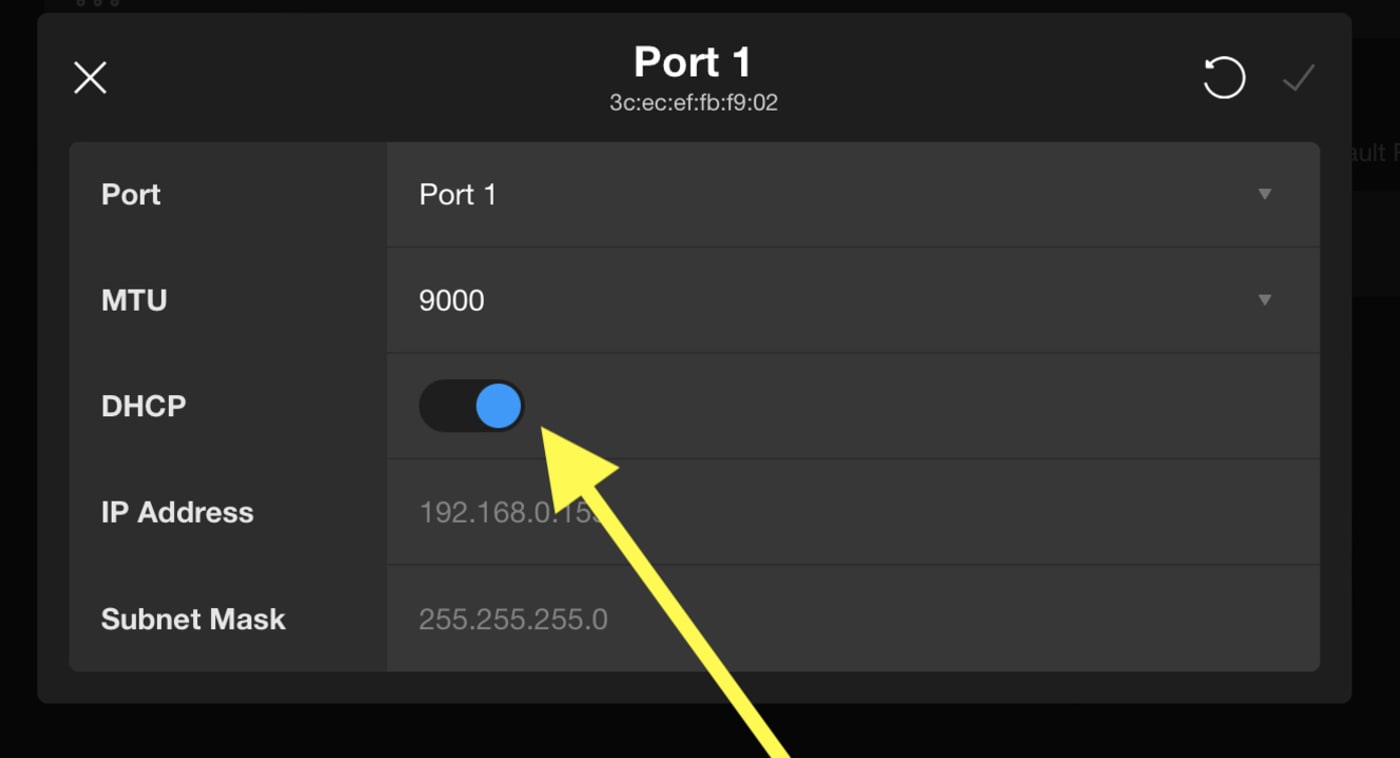Viewport: 1400px width, 758px height.
Task: Click the Port row label
Action: click(131, 194)
